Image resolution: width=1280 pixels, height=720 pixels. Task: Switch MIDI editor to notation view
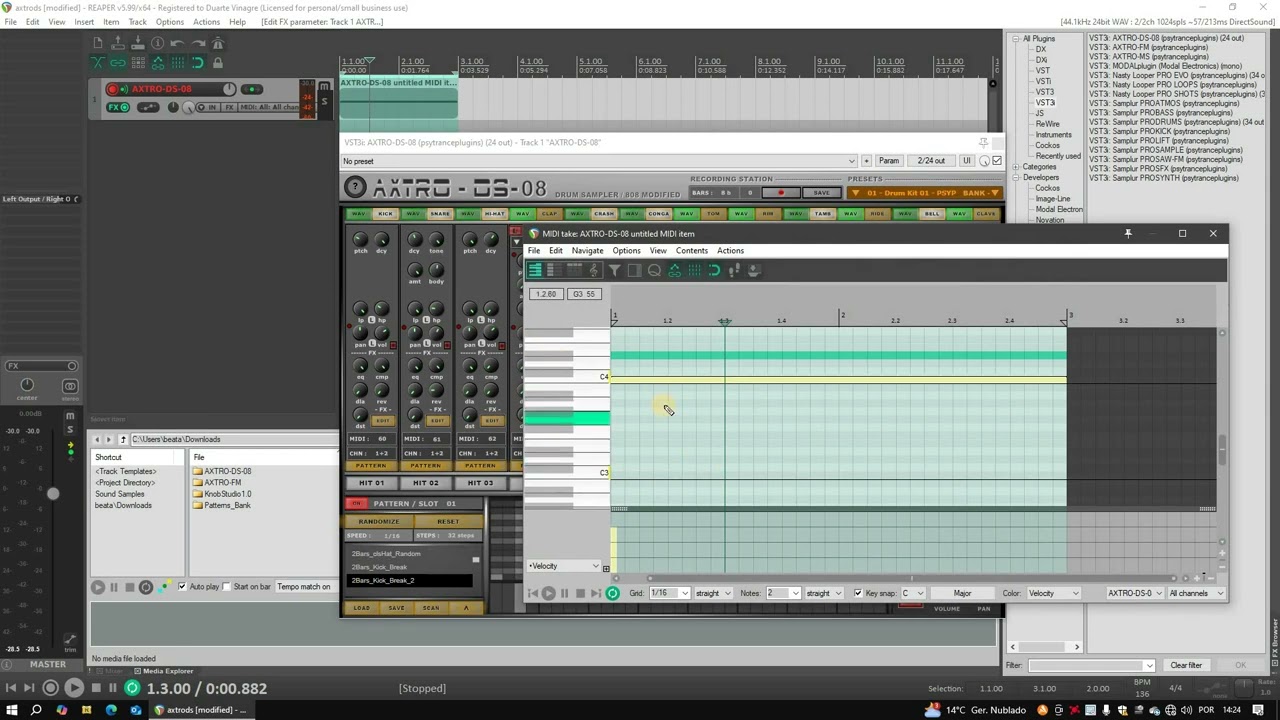click(x=594, y=270)
